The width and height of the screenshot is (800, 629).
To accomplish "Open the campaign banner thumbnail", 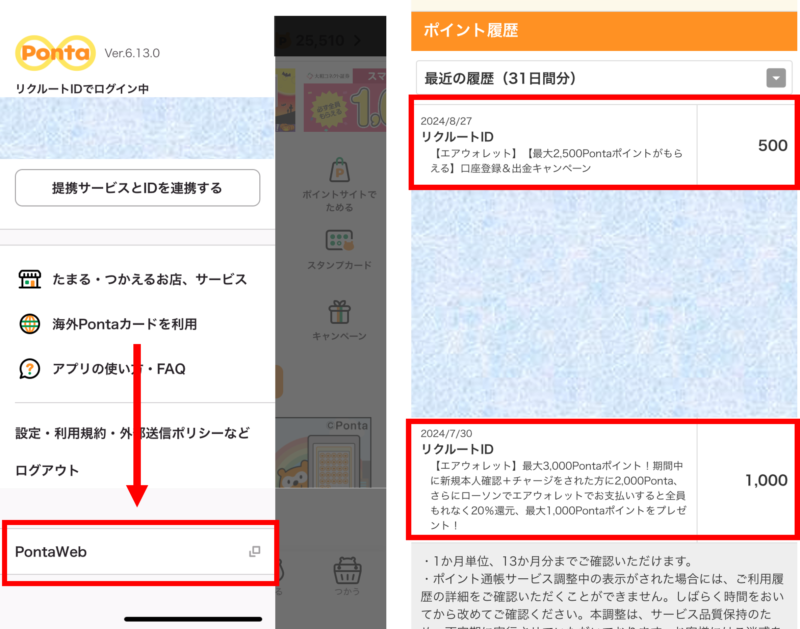I will pyautogui.click(x=344, y=100).
